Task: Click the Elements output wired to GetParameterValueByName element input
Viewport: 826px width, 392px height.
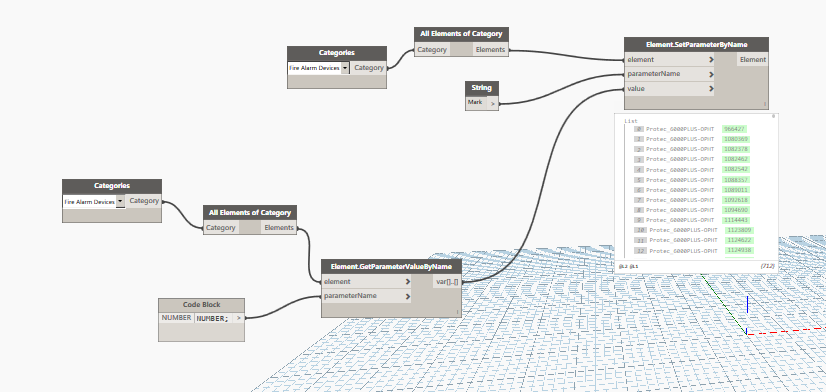Action: pyautogui.click(x=279, y=228)
